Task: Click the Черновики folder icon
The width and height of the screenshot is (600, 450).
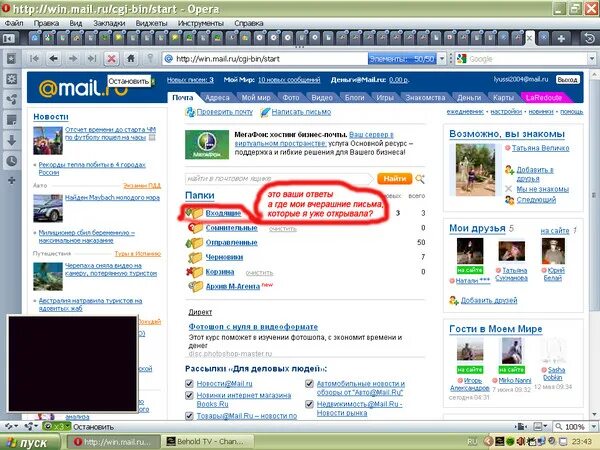Action: click(195, 258)
